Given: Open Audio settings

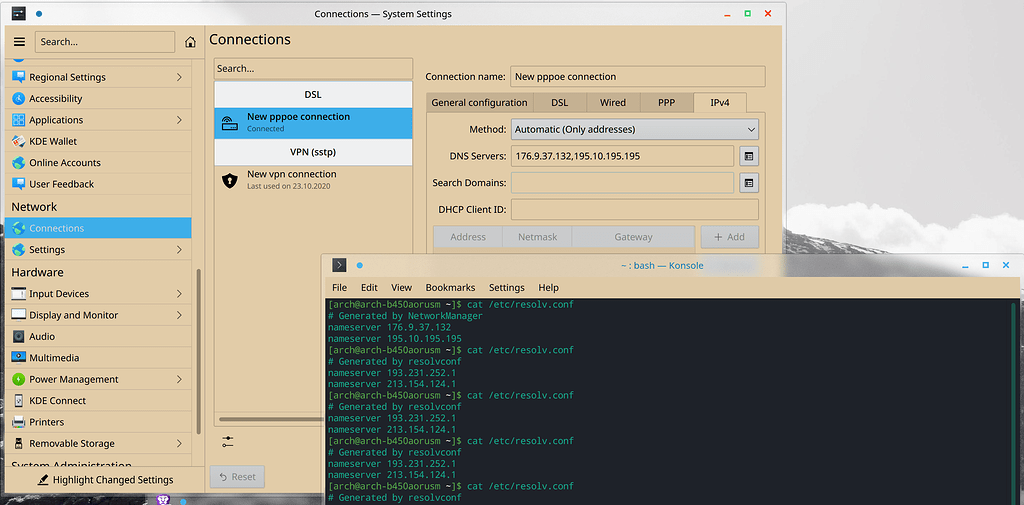Looking at the screenshot, I should (98, 336).
